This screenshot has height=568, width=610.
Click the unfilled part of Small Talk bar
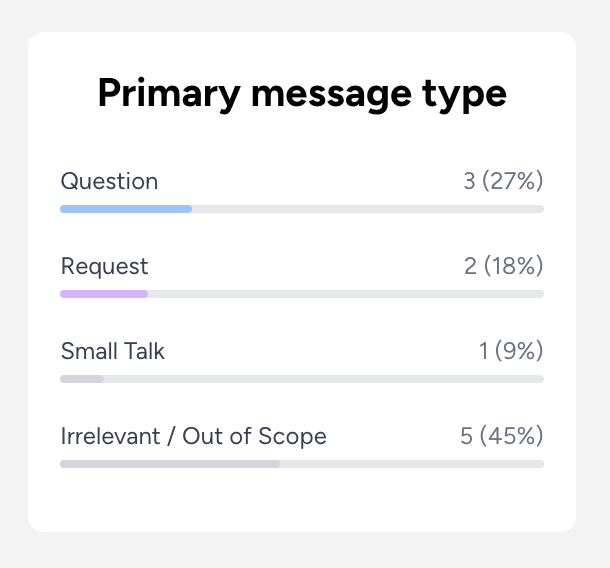(x=324, y=379)
